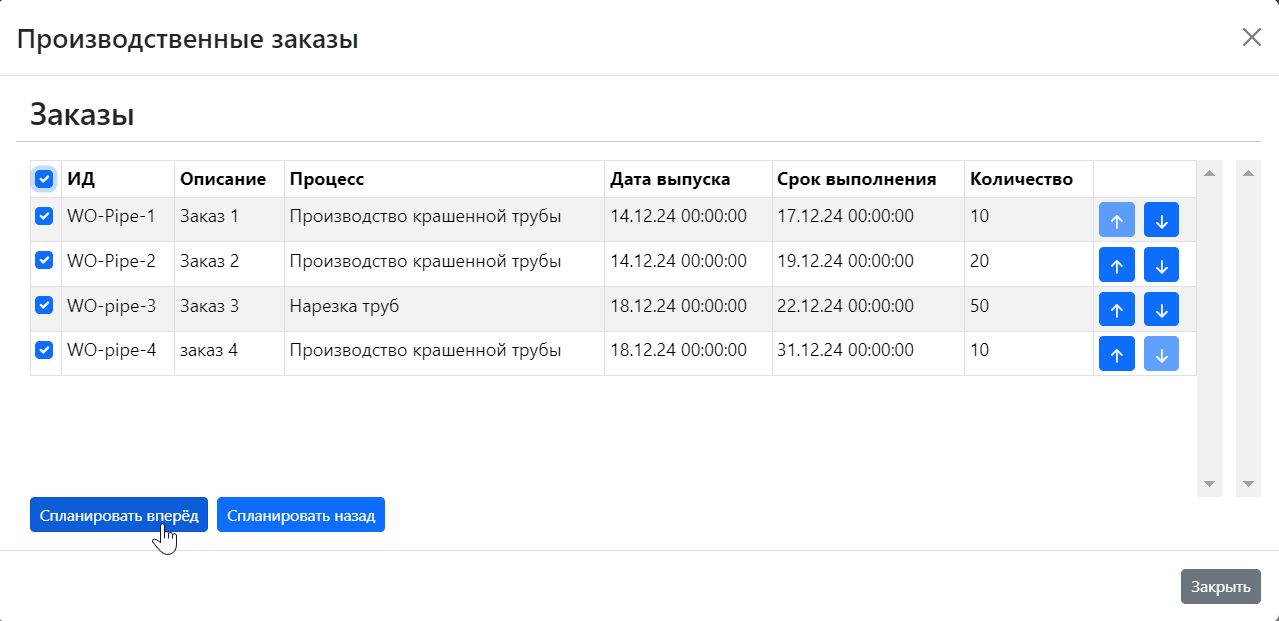Click the Спланировать вперёд button
The height and width of the screenshot is (621, 1279).
pyautogui.click(x=119, y=515)
